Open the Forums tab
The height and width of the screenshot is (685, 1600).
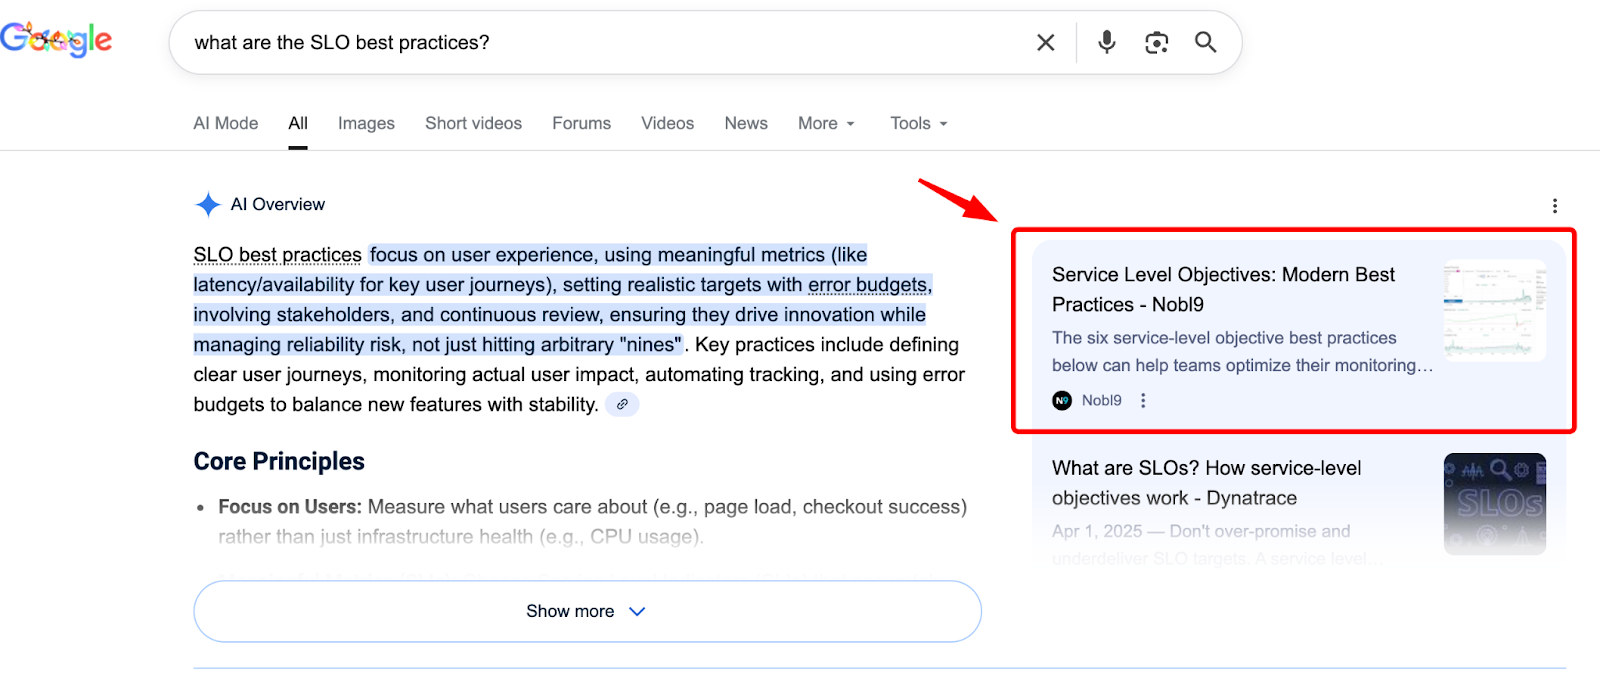581,123
